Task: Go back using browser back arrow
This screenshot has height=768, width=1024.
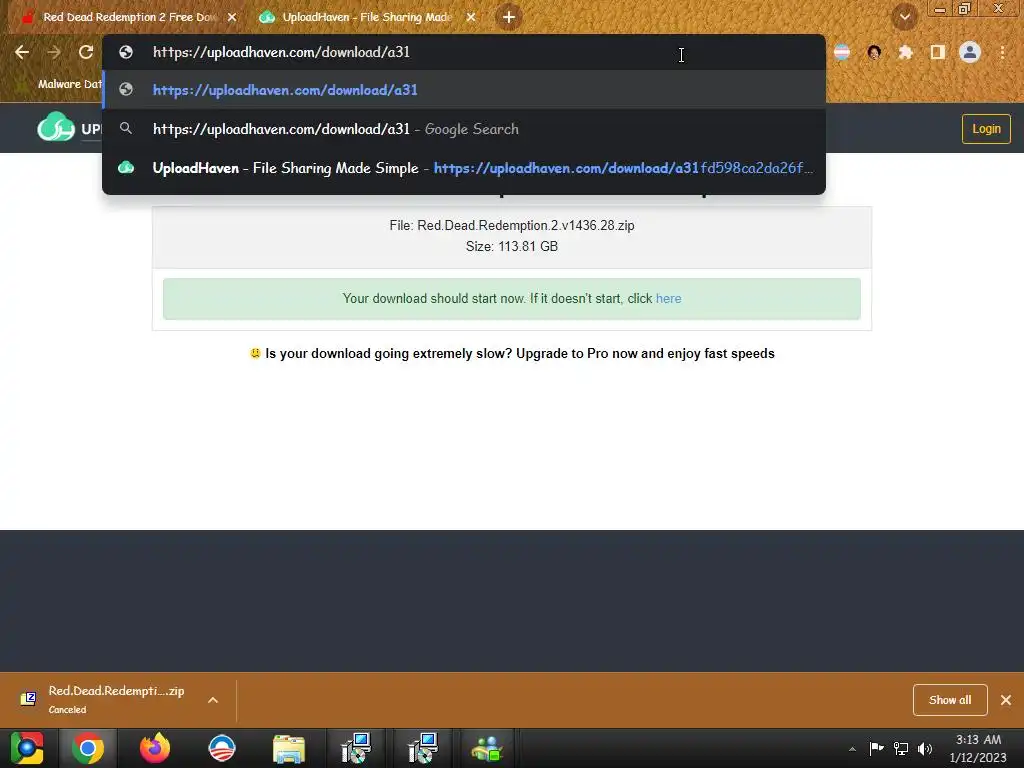Action: [22, 52]
